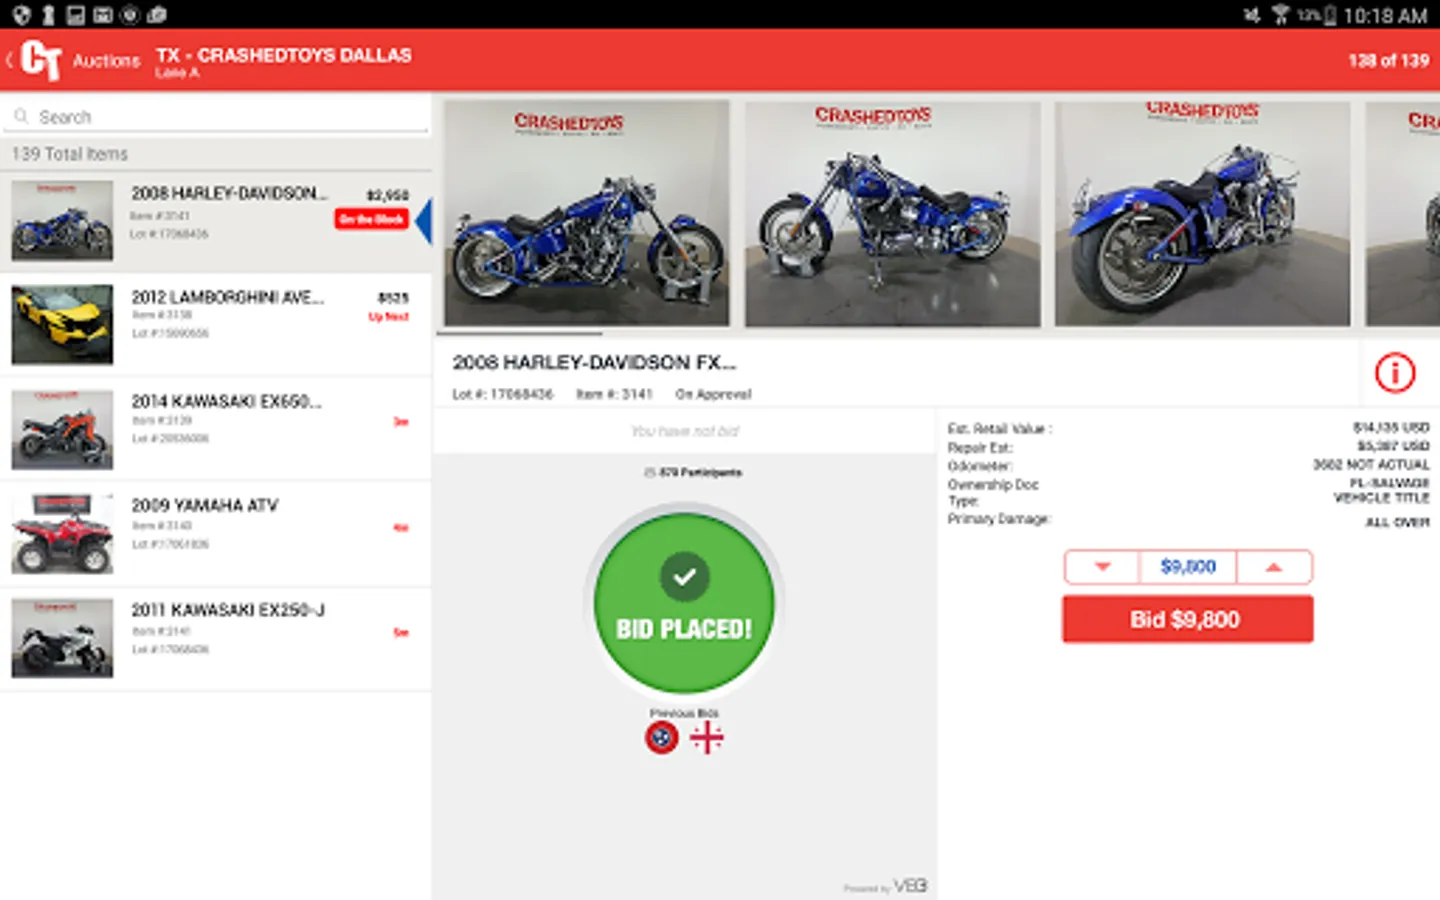Click the Powered by VEB logo
Viewport: 1440px width, 900px height.
click(885, 886)
